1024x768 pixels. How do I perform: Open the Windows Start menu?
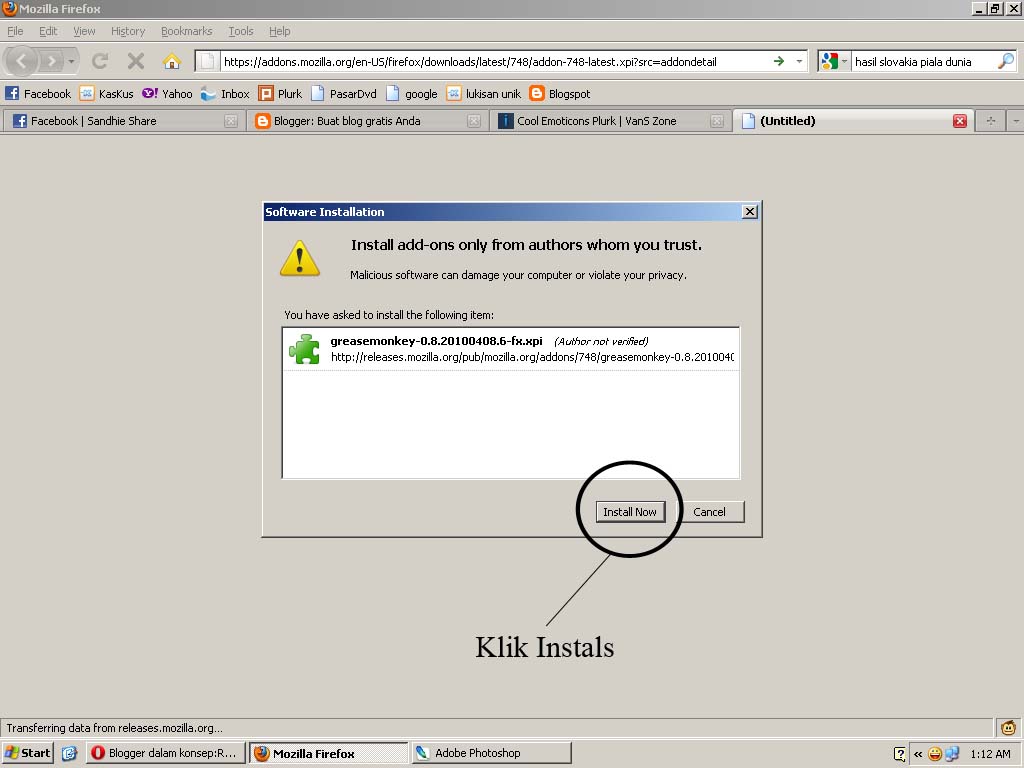(27, 753)
